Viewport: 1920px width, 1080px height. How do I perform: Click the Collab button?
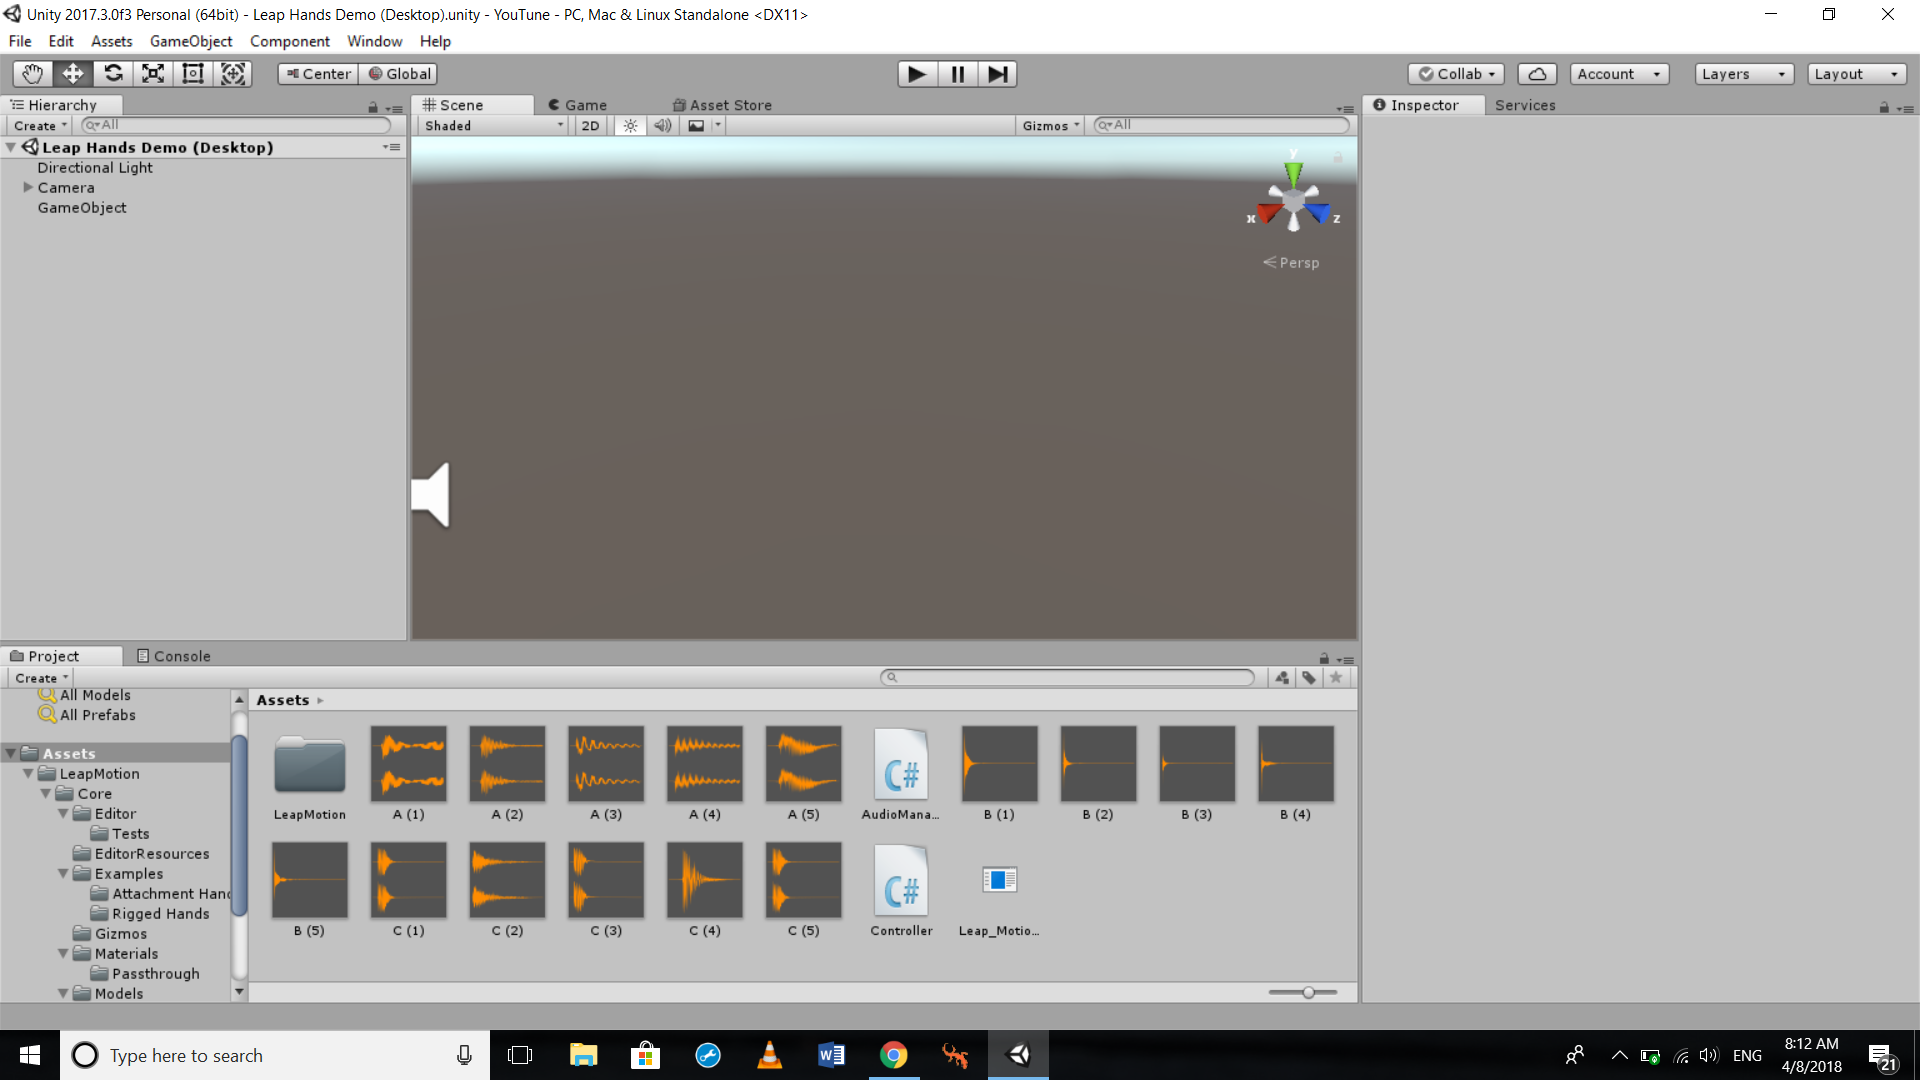point(1456,74)
